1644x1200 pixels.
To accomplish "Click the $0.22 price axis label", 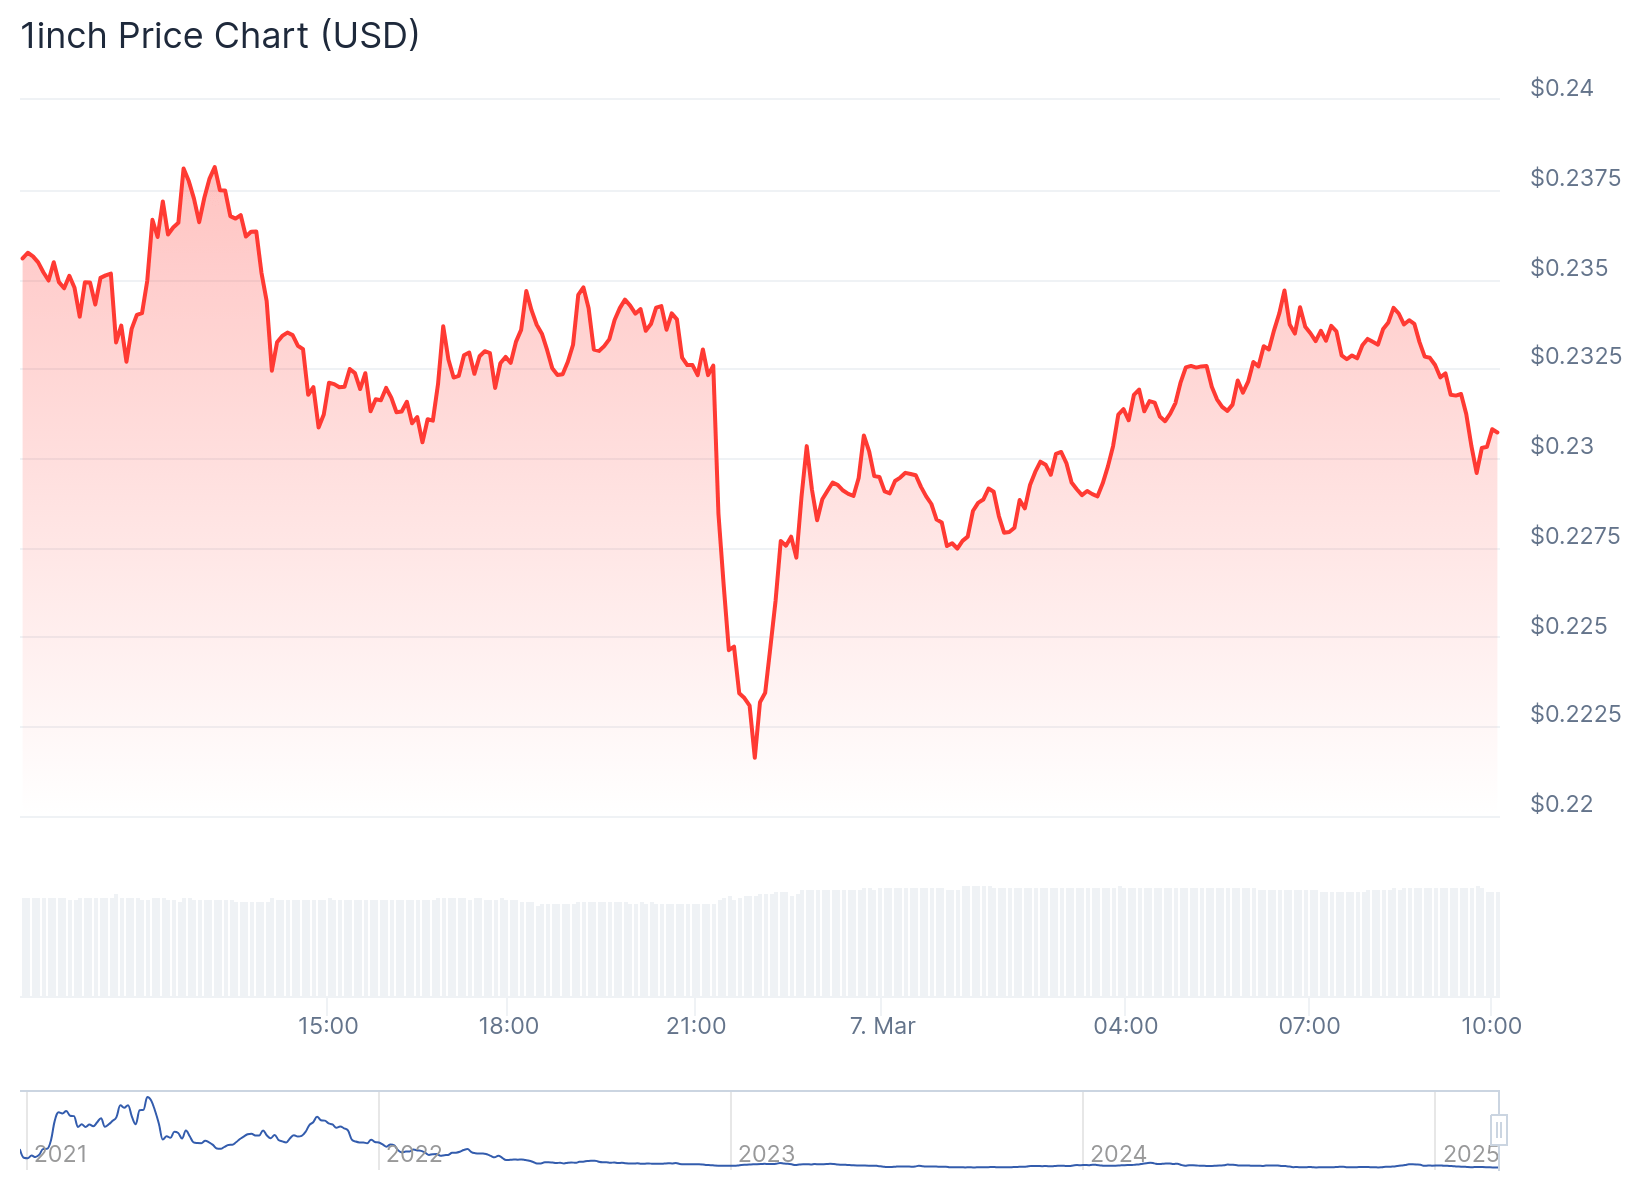I will [1561, 804].
